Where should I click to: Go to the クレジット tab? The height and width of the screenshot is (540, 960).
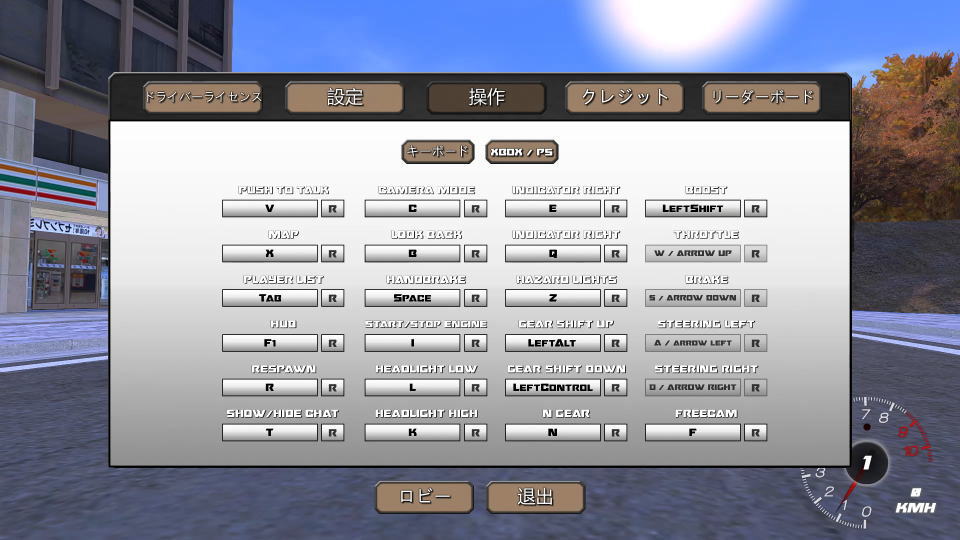coord(625,97)
